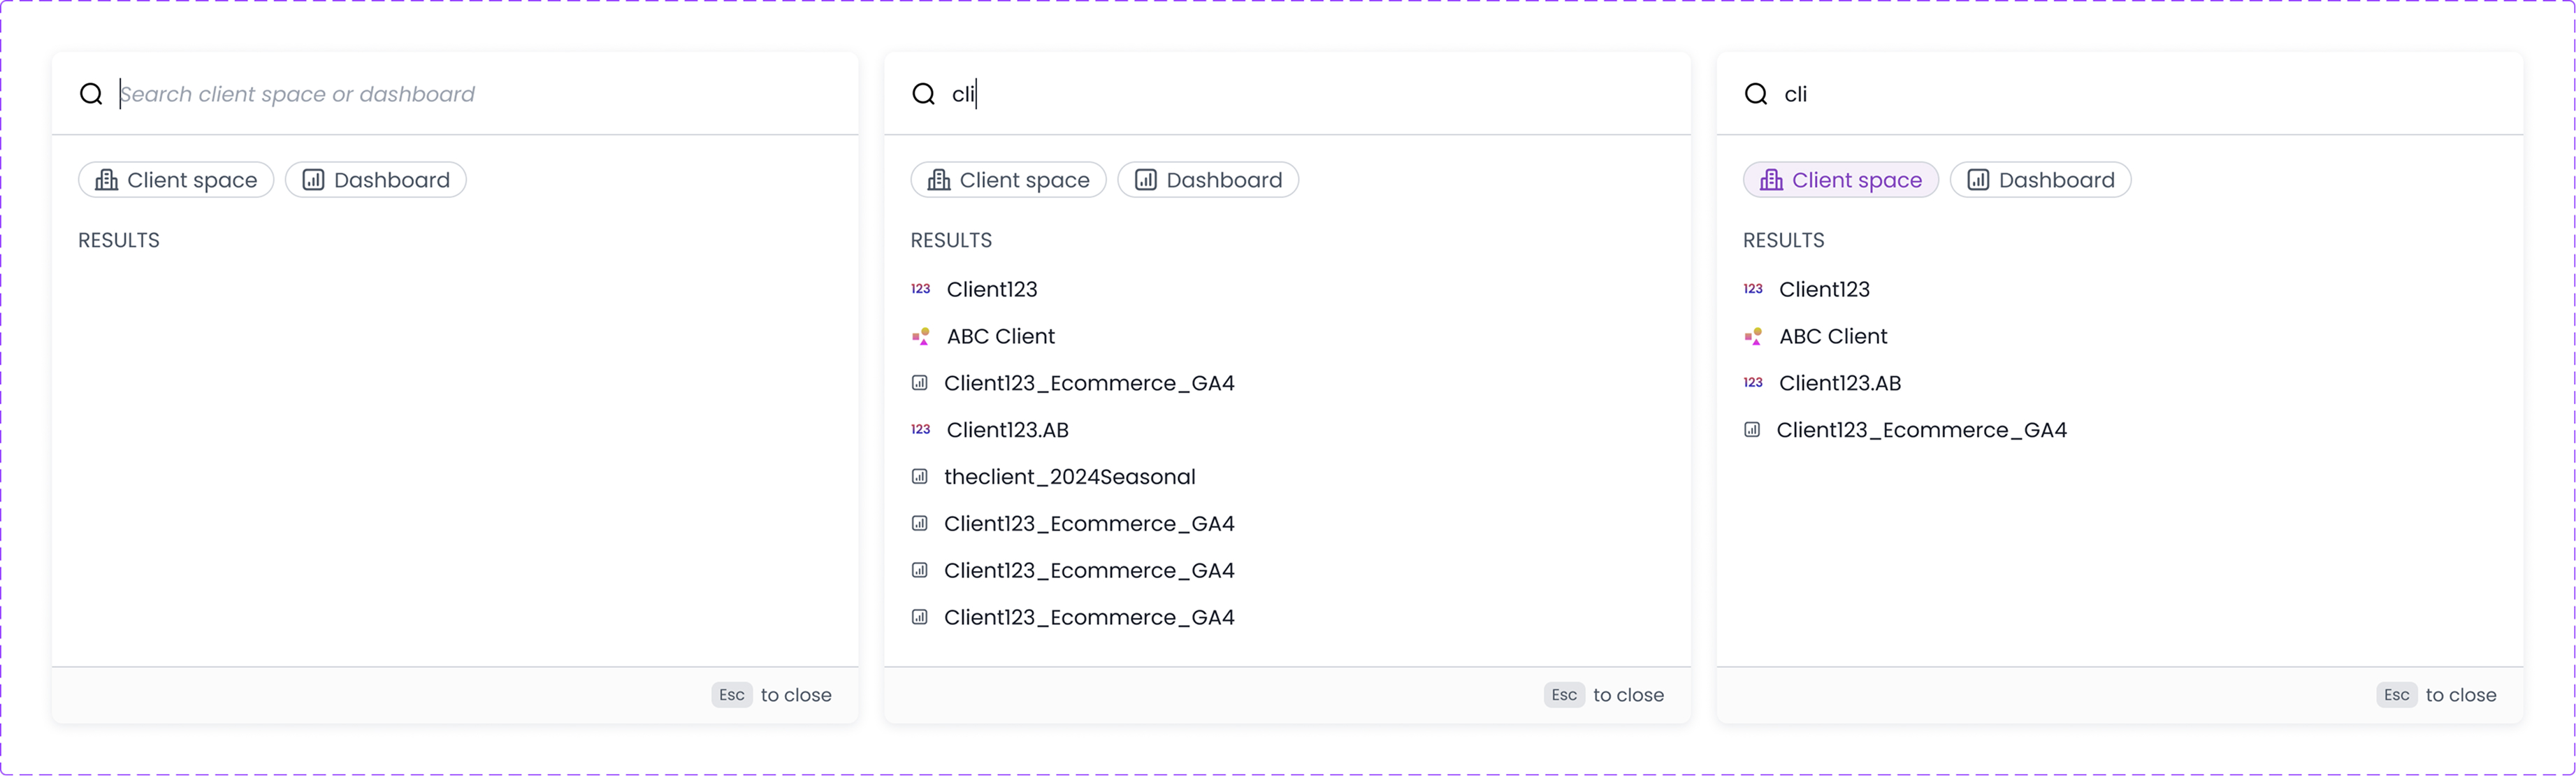Click the search field containing "cli" in the right panel

[2100, 94]
